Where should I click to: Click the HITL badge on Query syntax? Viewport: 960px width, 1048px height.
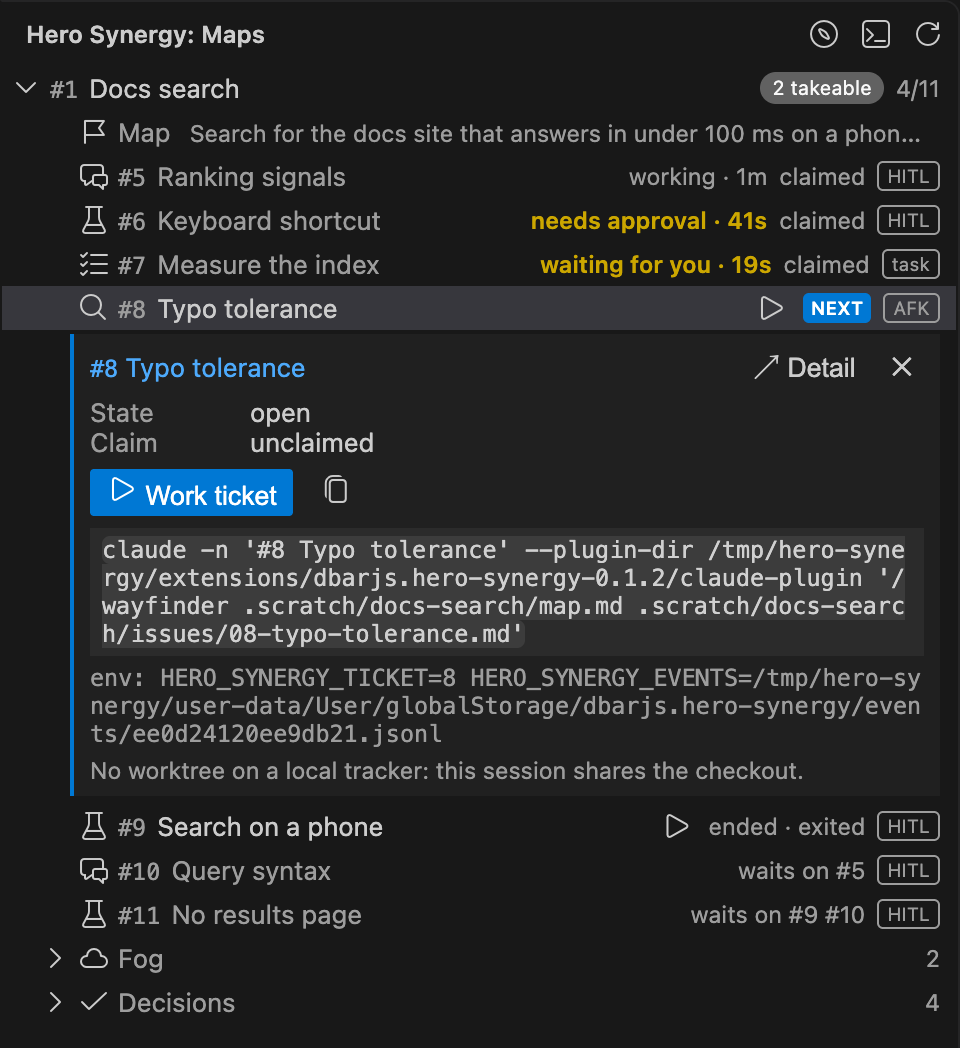click(x=909, y=870)
